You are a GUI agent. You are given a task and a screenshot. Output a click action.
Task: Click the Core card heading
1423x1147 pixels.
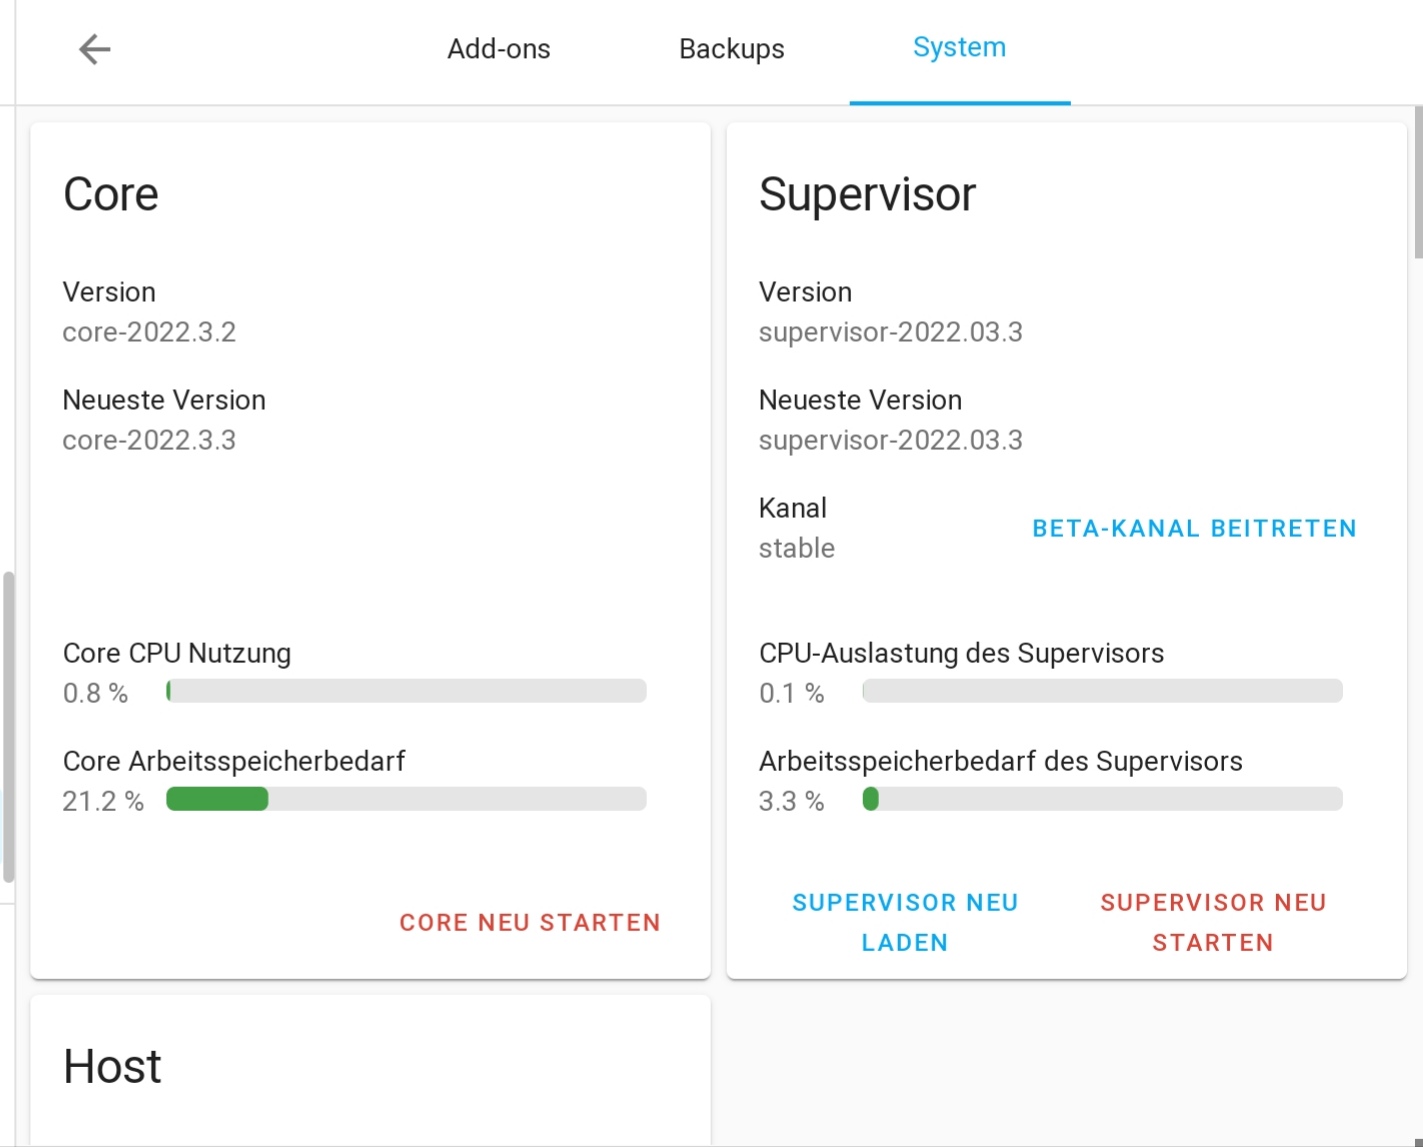111,194
